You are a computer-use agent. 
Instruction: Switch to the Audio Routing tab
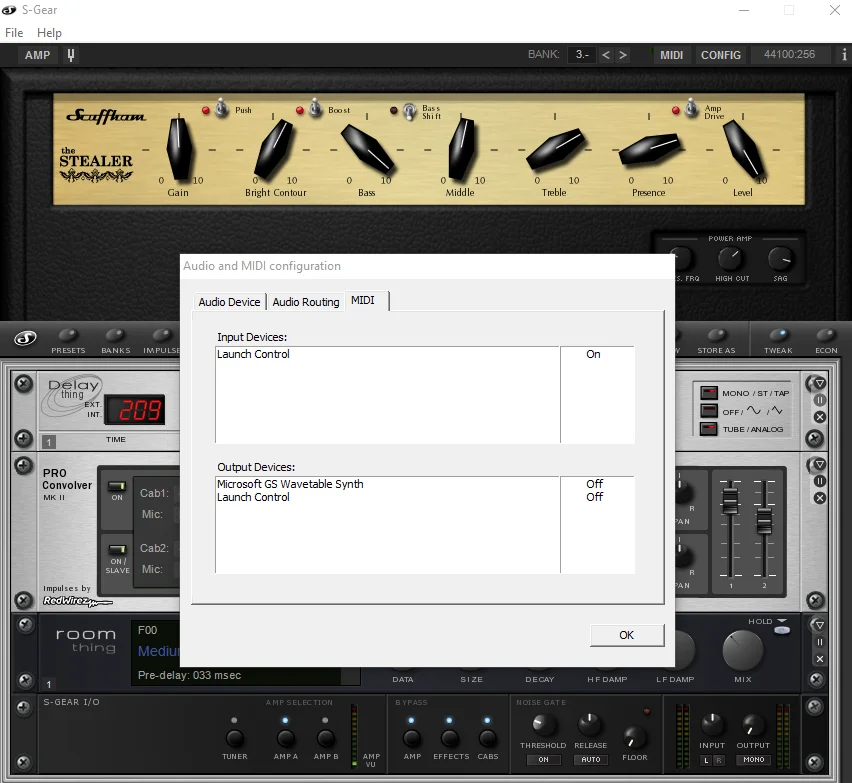pos(305,302)
